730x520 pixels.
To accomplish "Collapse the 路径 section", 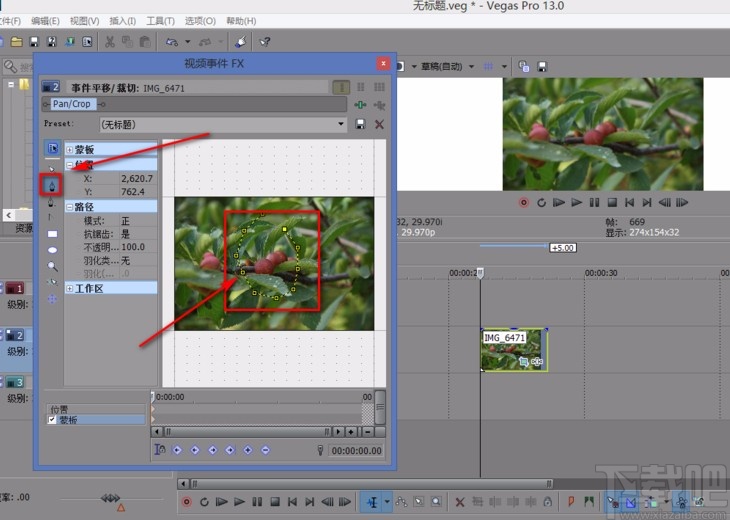I will (x=70, y=207).
